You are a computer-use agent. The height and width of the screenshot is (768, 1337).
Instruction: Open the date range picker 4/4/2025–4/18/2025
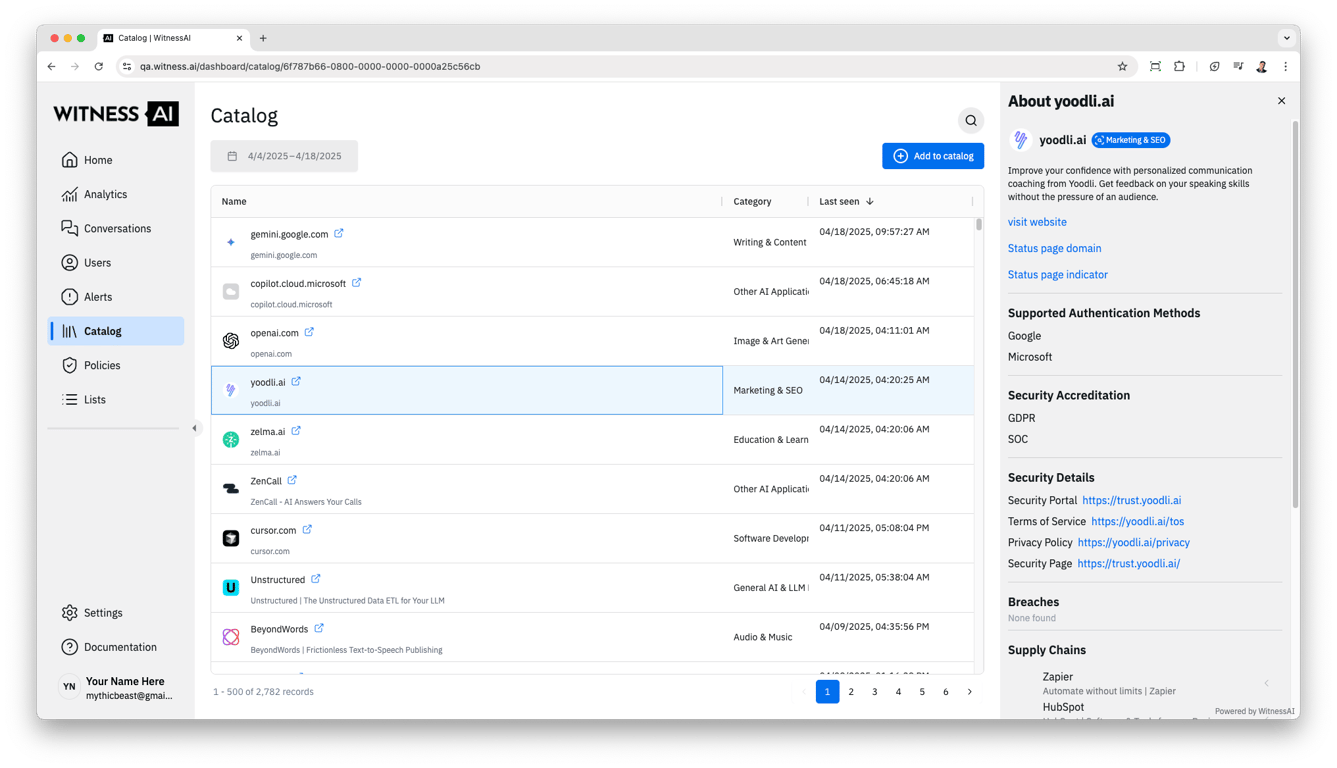(x=284, y=156)
